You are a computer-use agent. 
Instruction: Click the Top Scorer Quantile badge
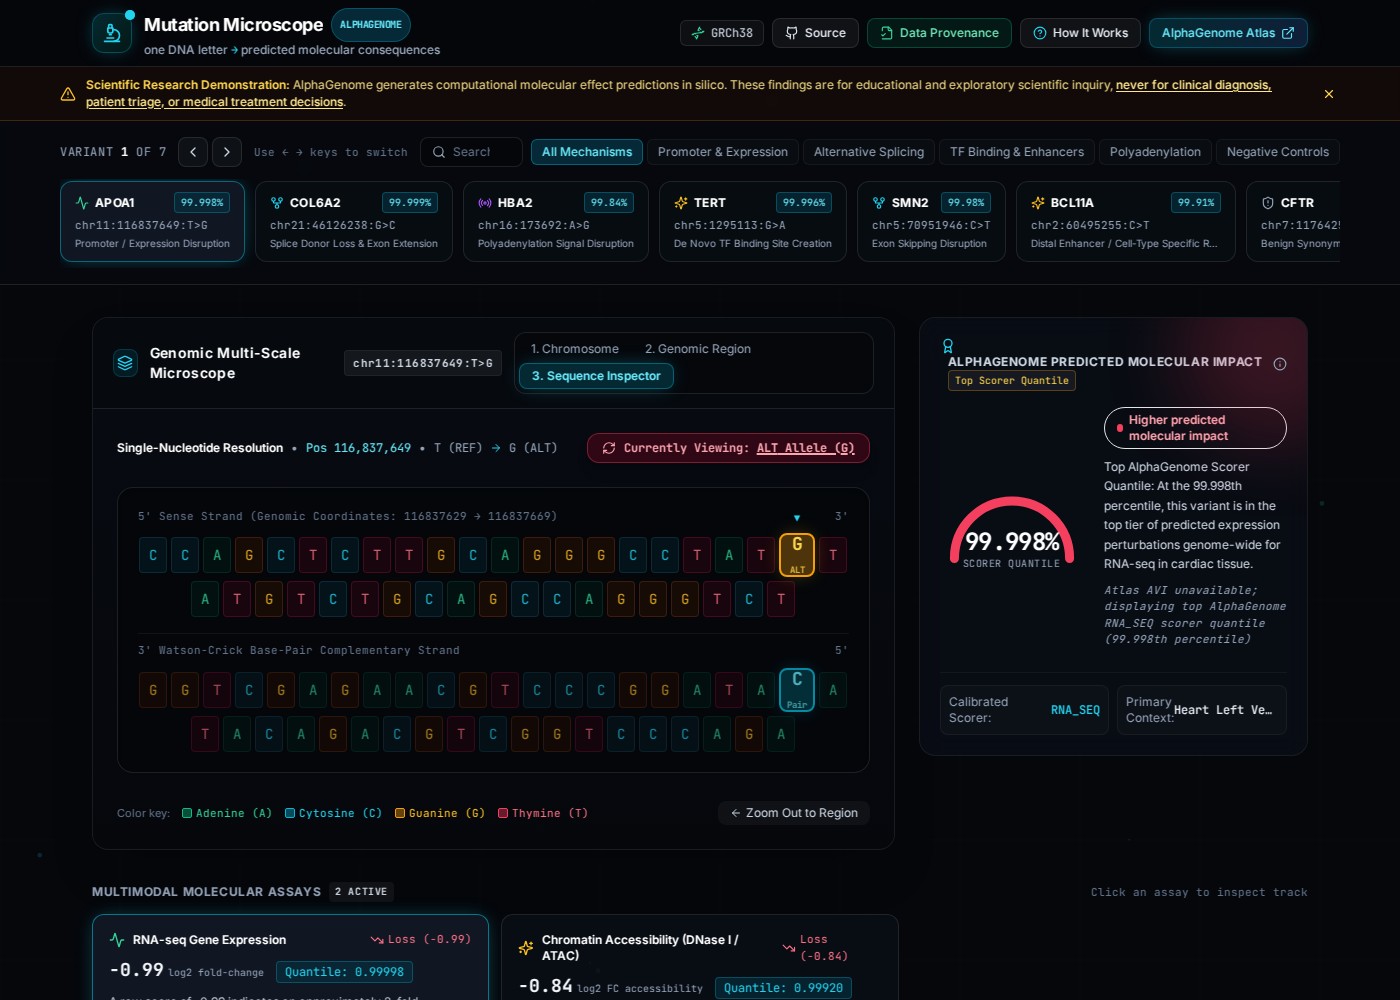(1012, 381)
